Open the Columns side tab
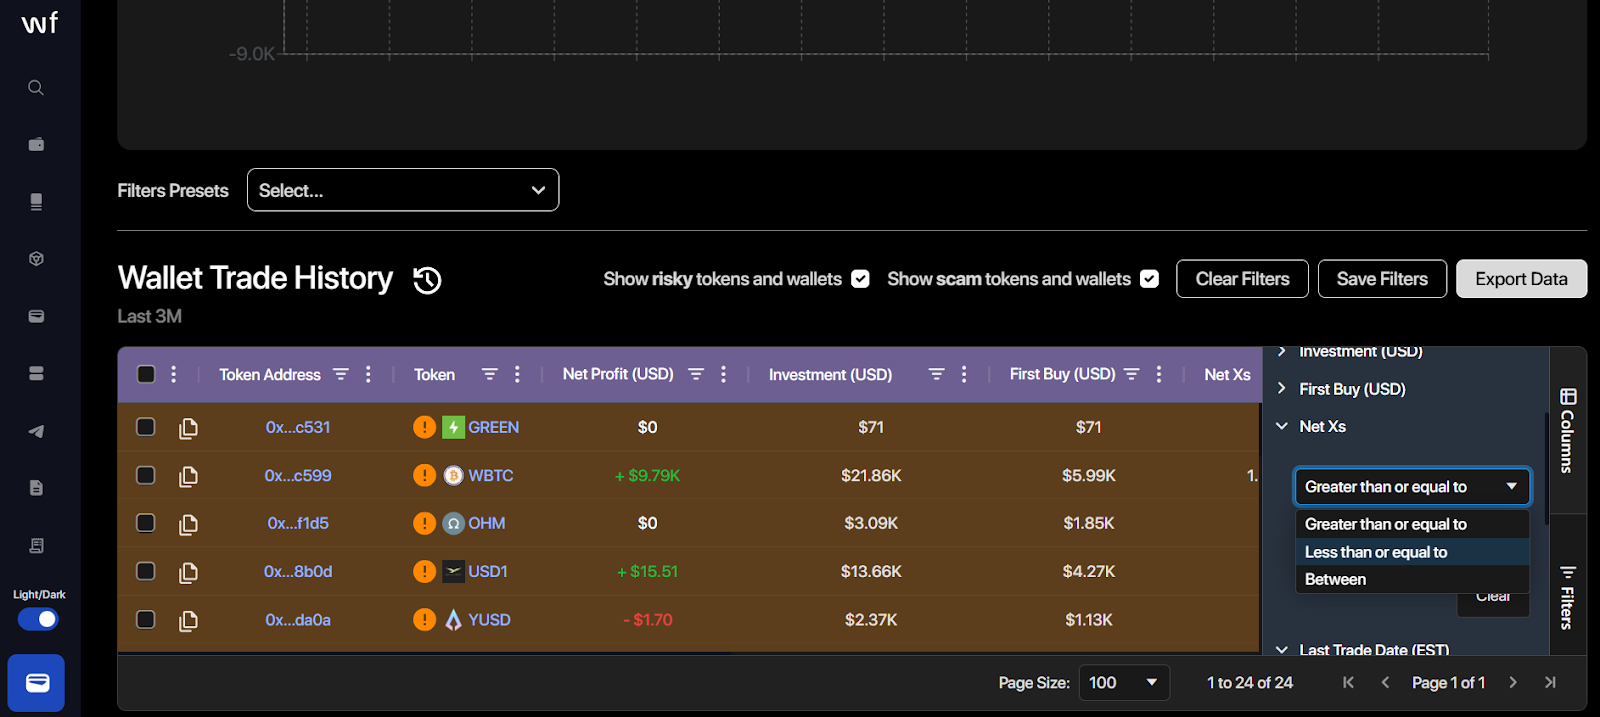The image size is (1600, 717). click(x=1568, y=431)
